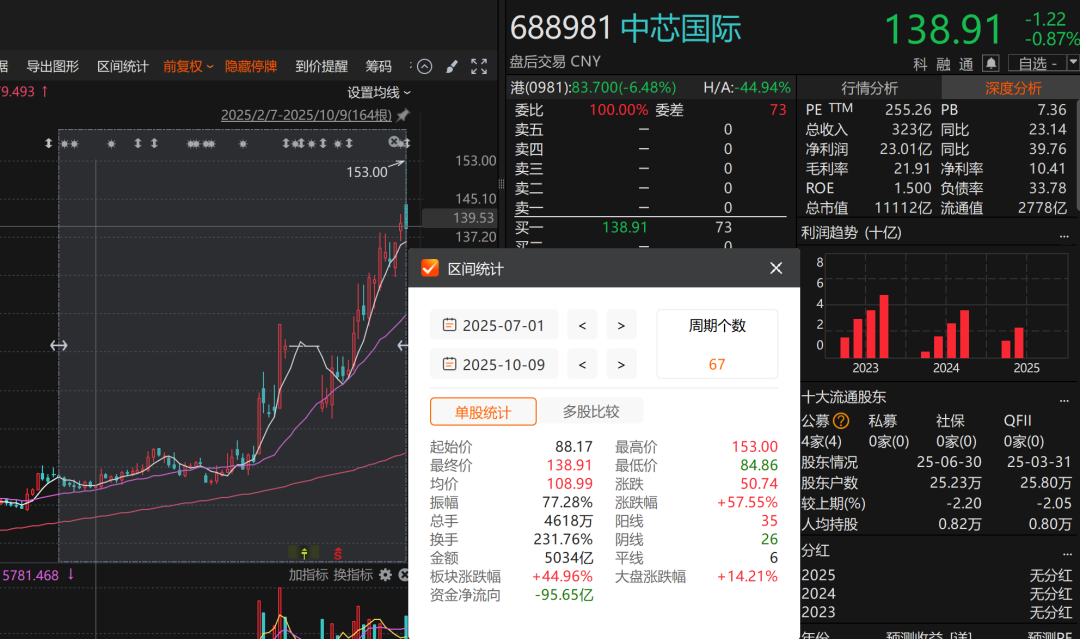
Task: Add stock via the 自选 button
Action: [x=1037, y=63]
